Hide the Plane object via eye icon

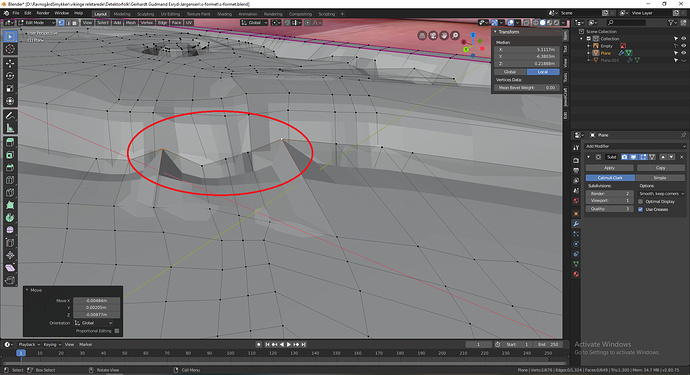(x=683, y=53)
